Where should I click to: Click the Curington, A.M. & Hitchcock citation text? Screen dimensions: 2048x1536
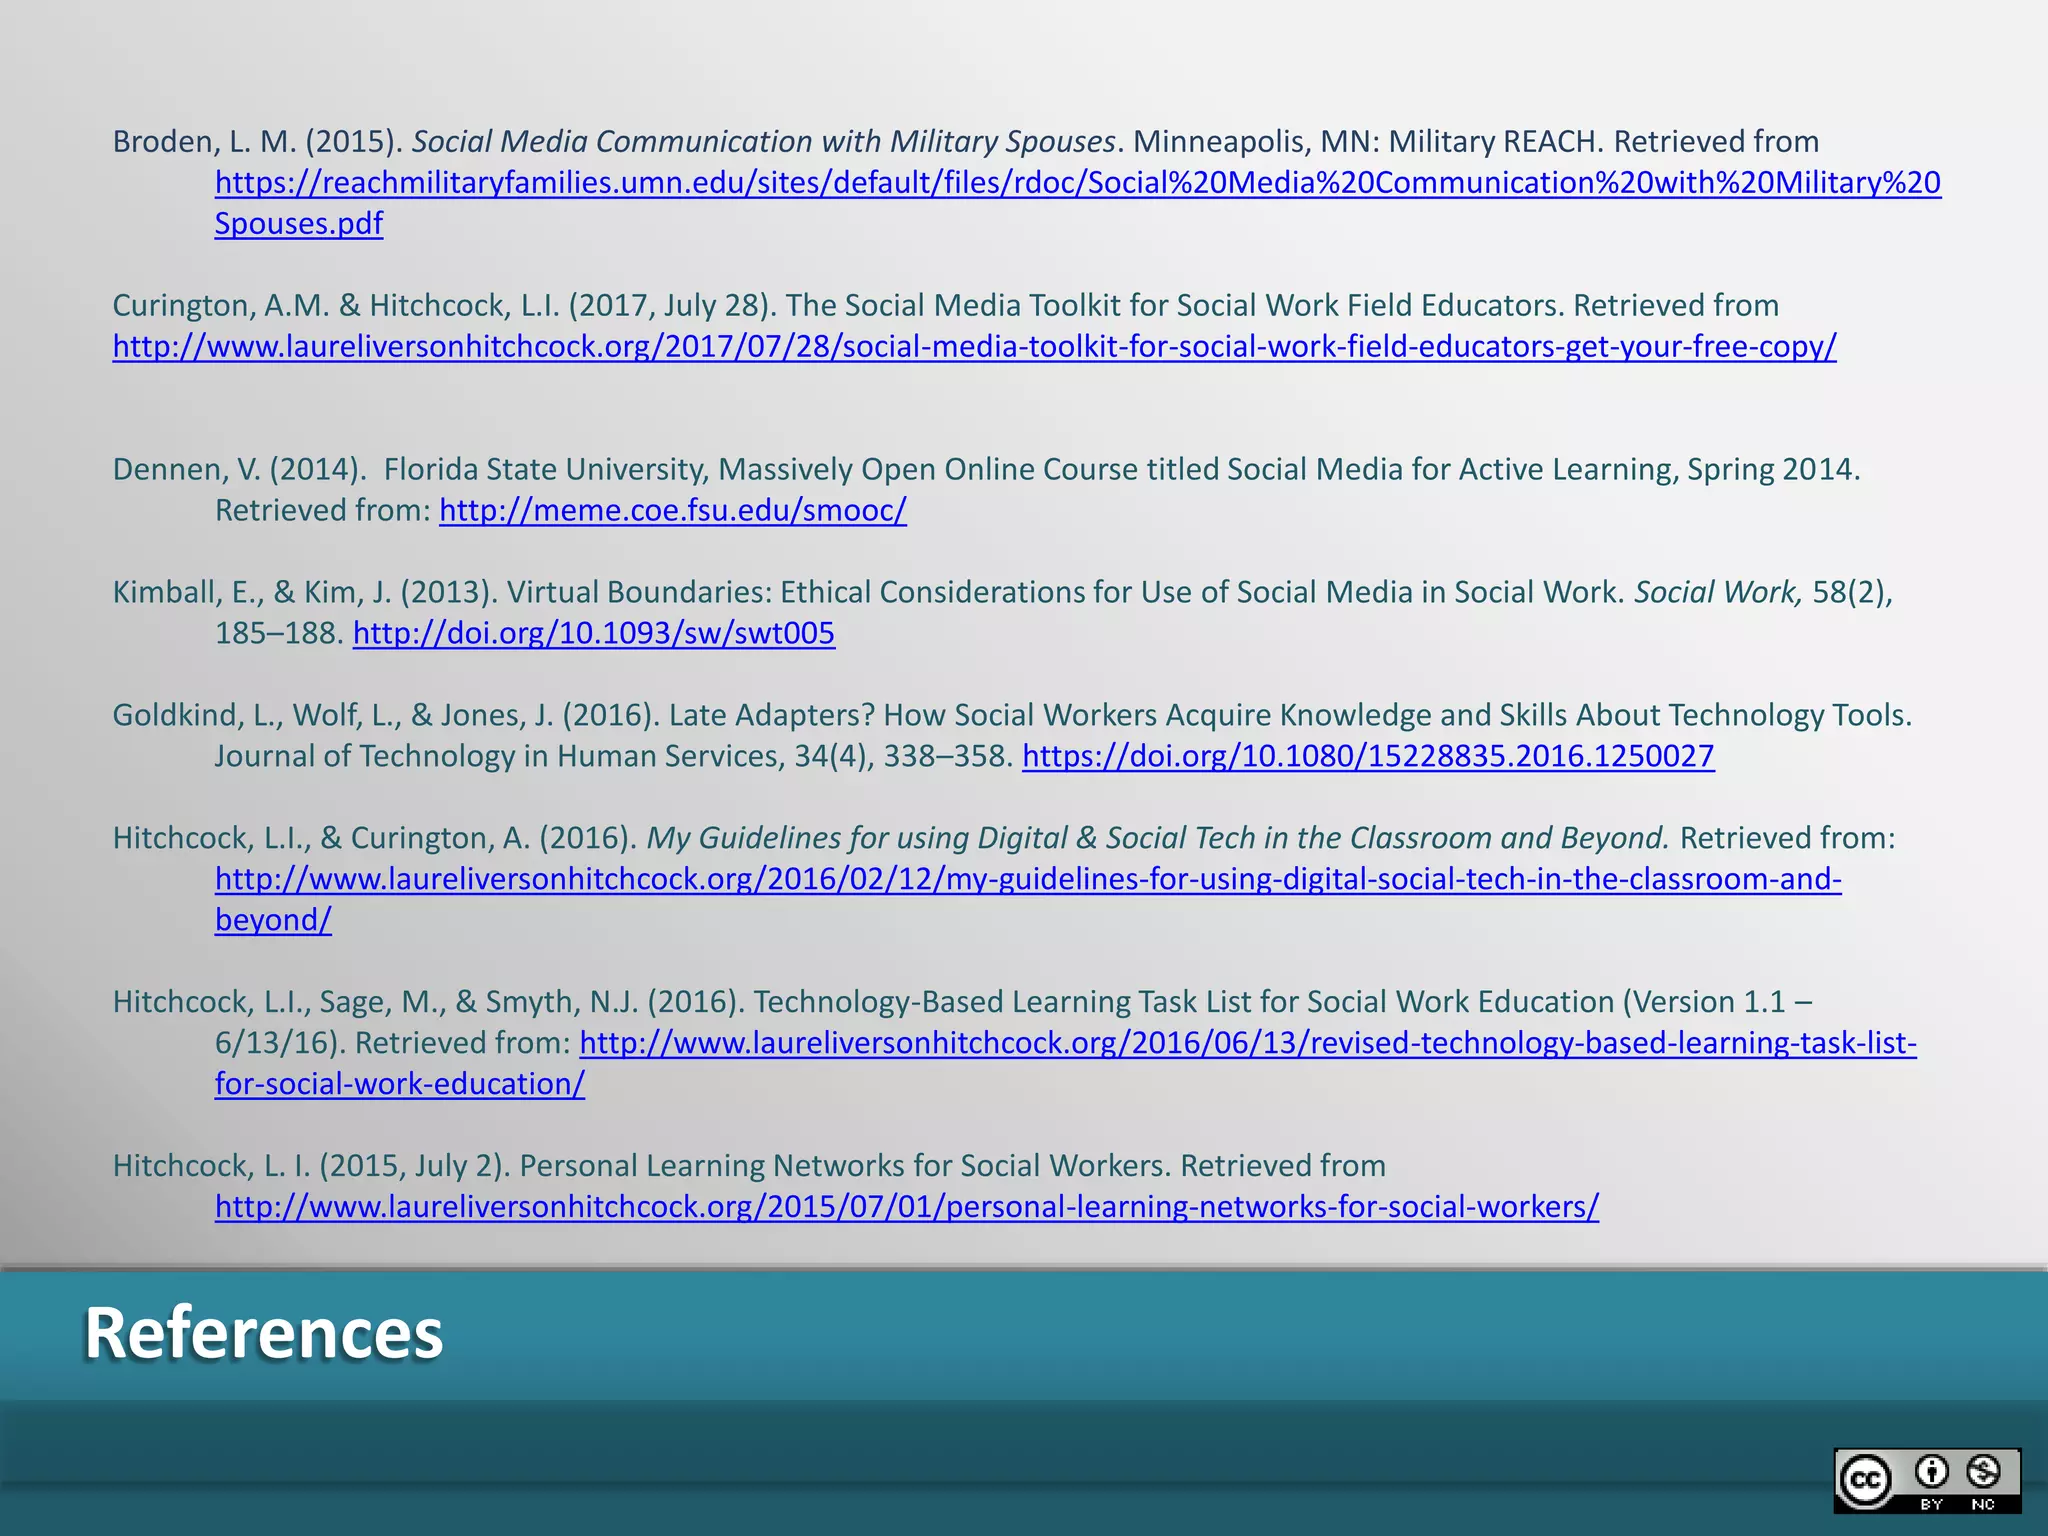(x=945, y=305)
